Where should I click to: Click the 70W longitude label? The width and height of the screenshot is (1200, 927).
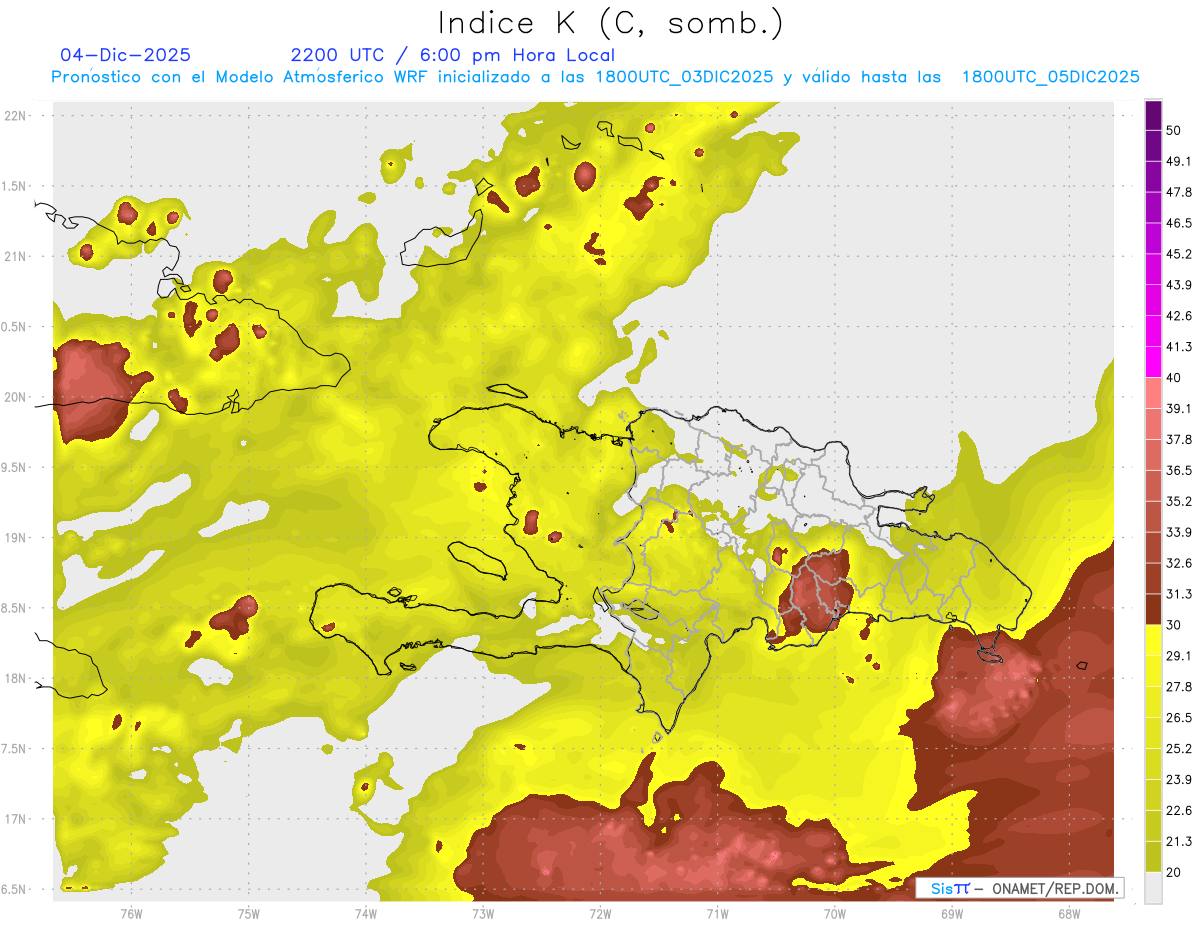coord(834,913)
